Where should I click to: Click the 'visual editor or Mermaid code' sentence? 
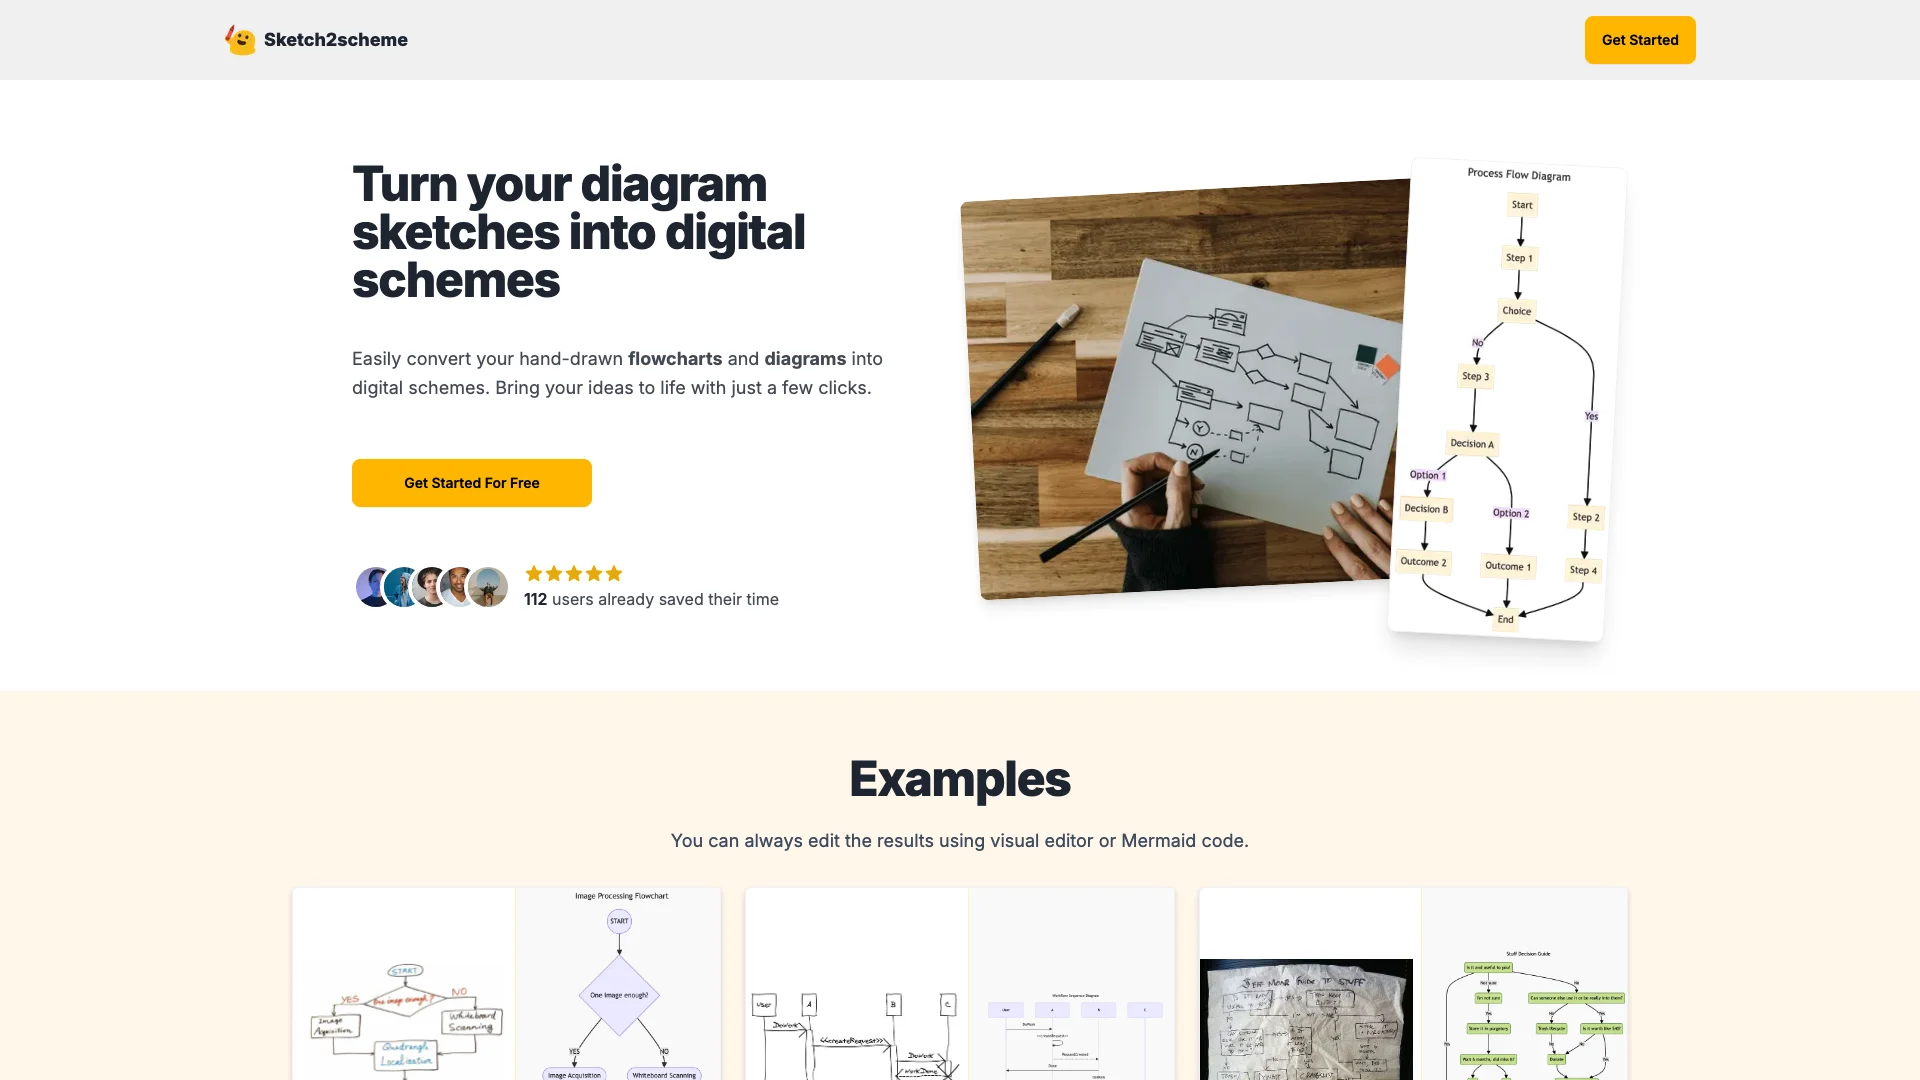tap(960, 841)
